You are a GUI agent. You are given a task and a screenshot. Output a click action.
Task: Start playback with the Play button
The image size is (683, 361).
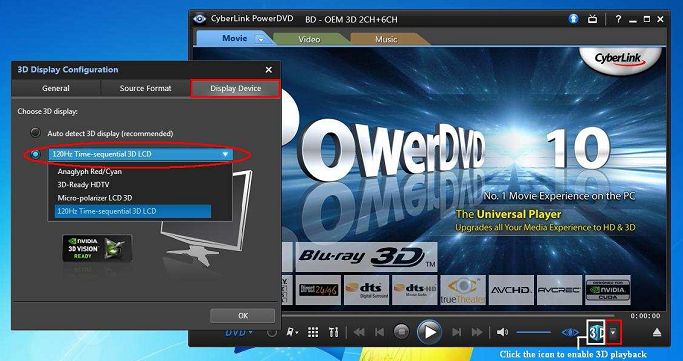pos(429,332)
